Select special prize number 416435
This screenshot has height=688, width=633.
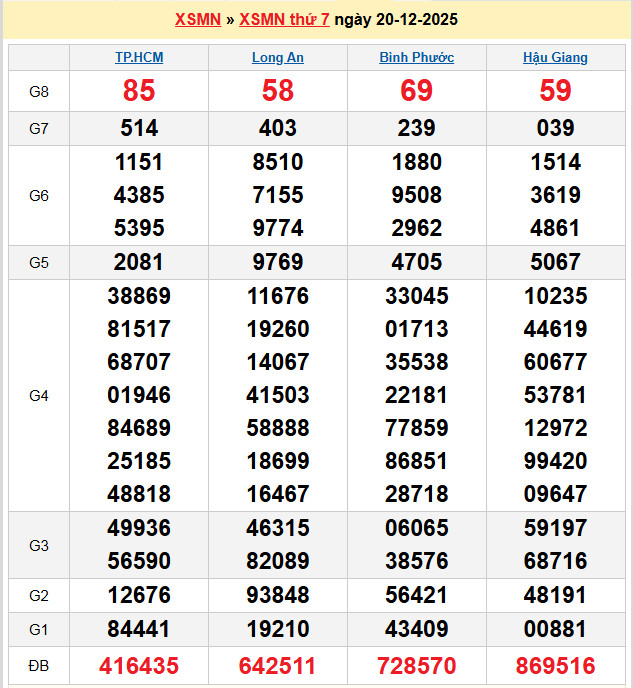click(x=139, y=666)
